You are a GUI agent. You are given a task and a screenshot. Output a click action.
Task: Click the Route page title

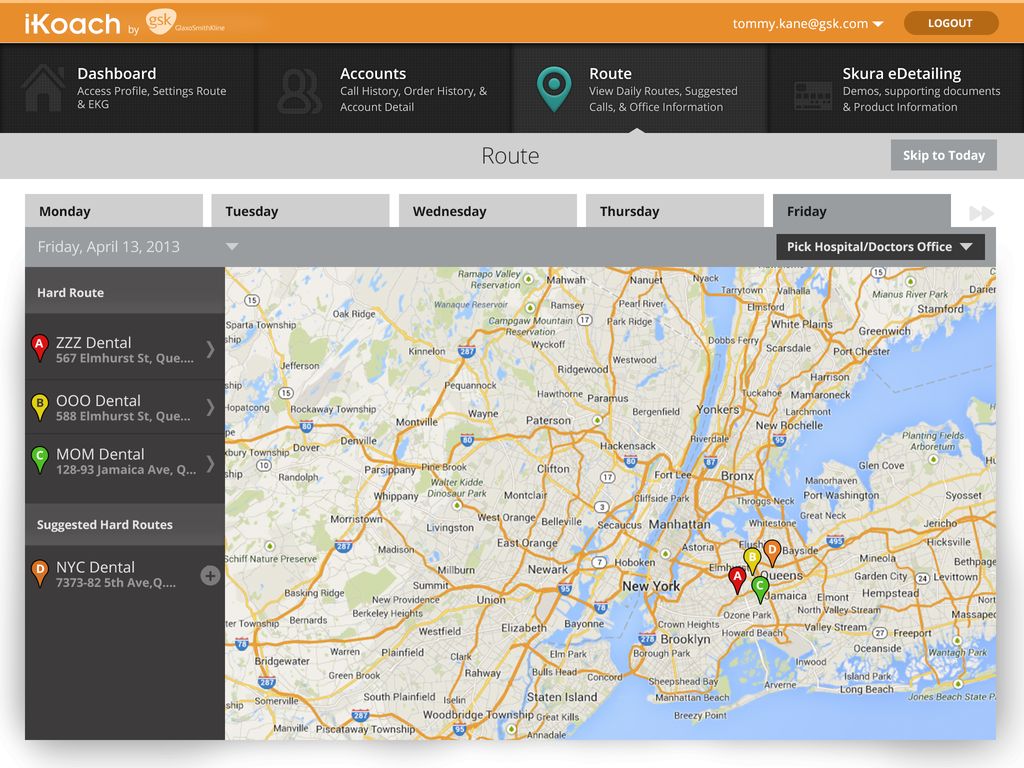(510, 155)
